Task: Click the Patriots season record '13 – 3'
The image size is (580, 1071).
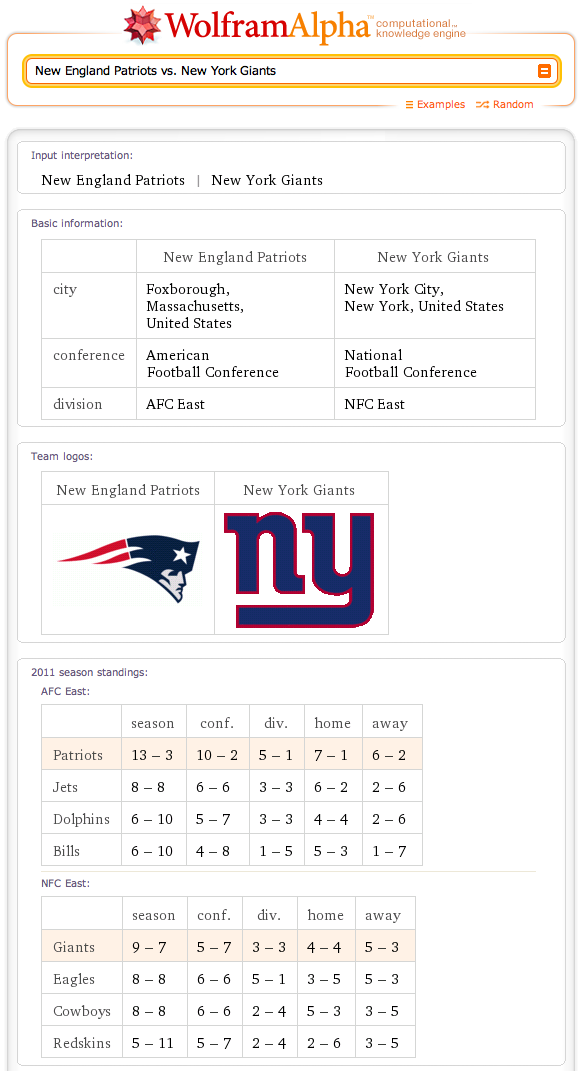Action: tap(152, 755)
